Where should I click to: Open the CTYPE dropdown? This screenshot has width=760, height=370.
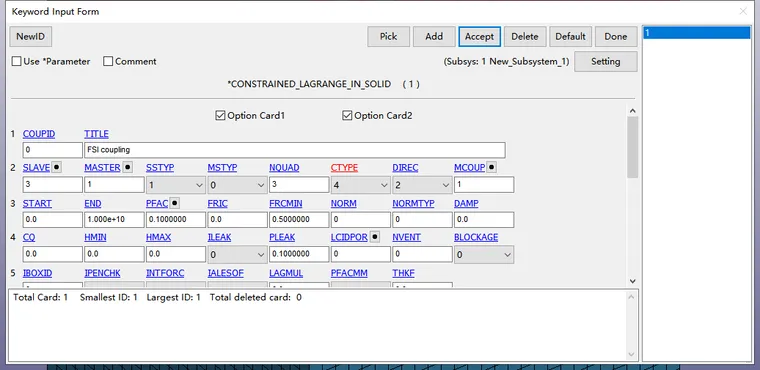360,185
